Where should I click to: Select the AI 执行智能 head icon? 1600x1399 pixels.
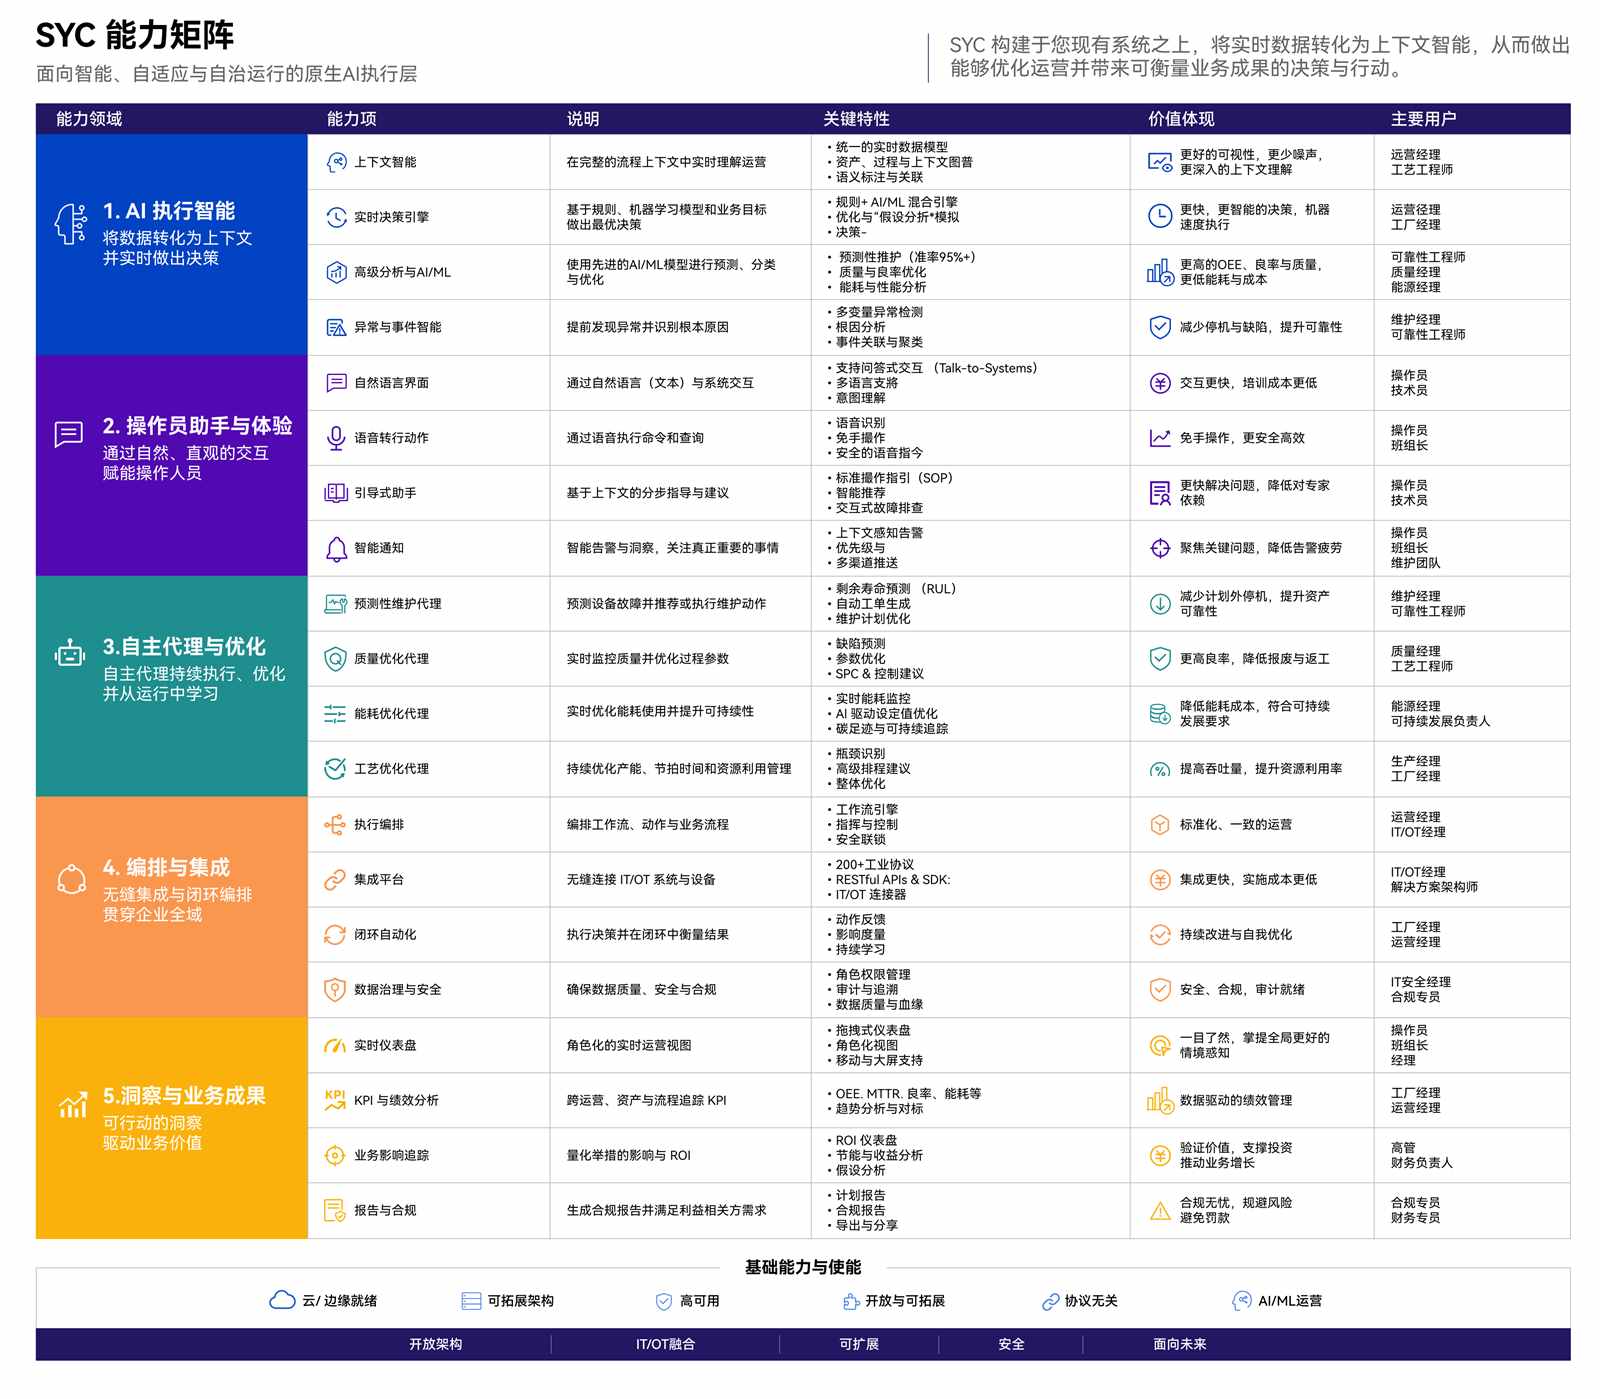[x=70, y=224]
